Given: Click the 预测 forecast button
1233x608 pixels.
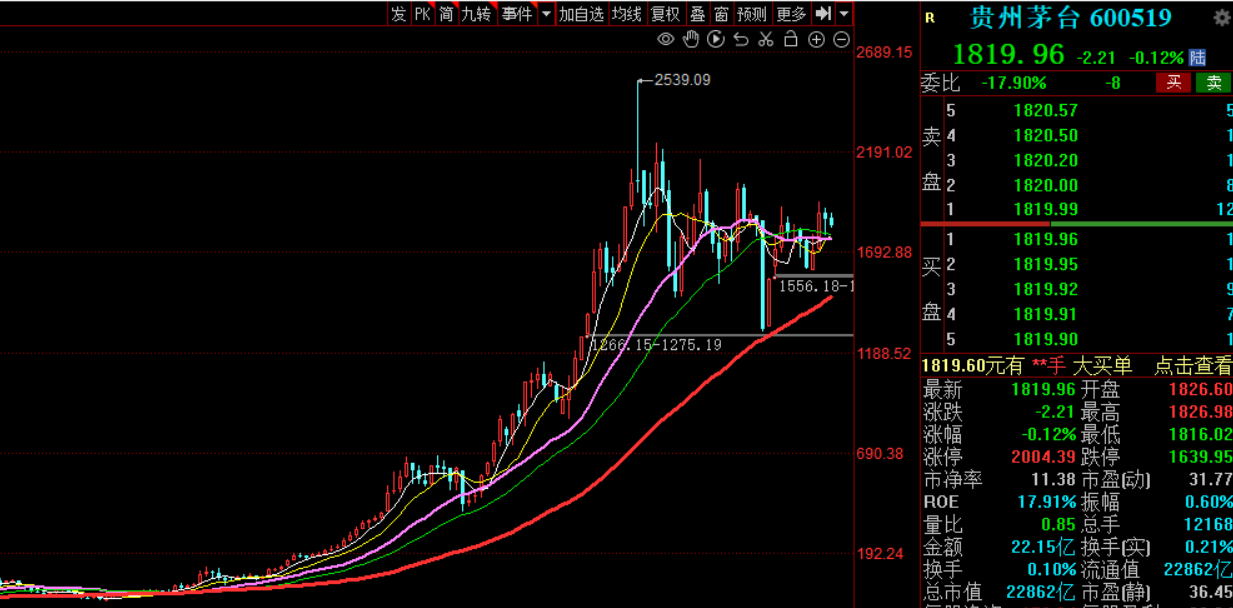Looking at the screenshot, I should coord(752,13).
